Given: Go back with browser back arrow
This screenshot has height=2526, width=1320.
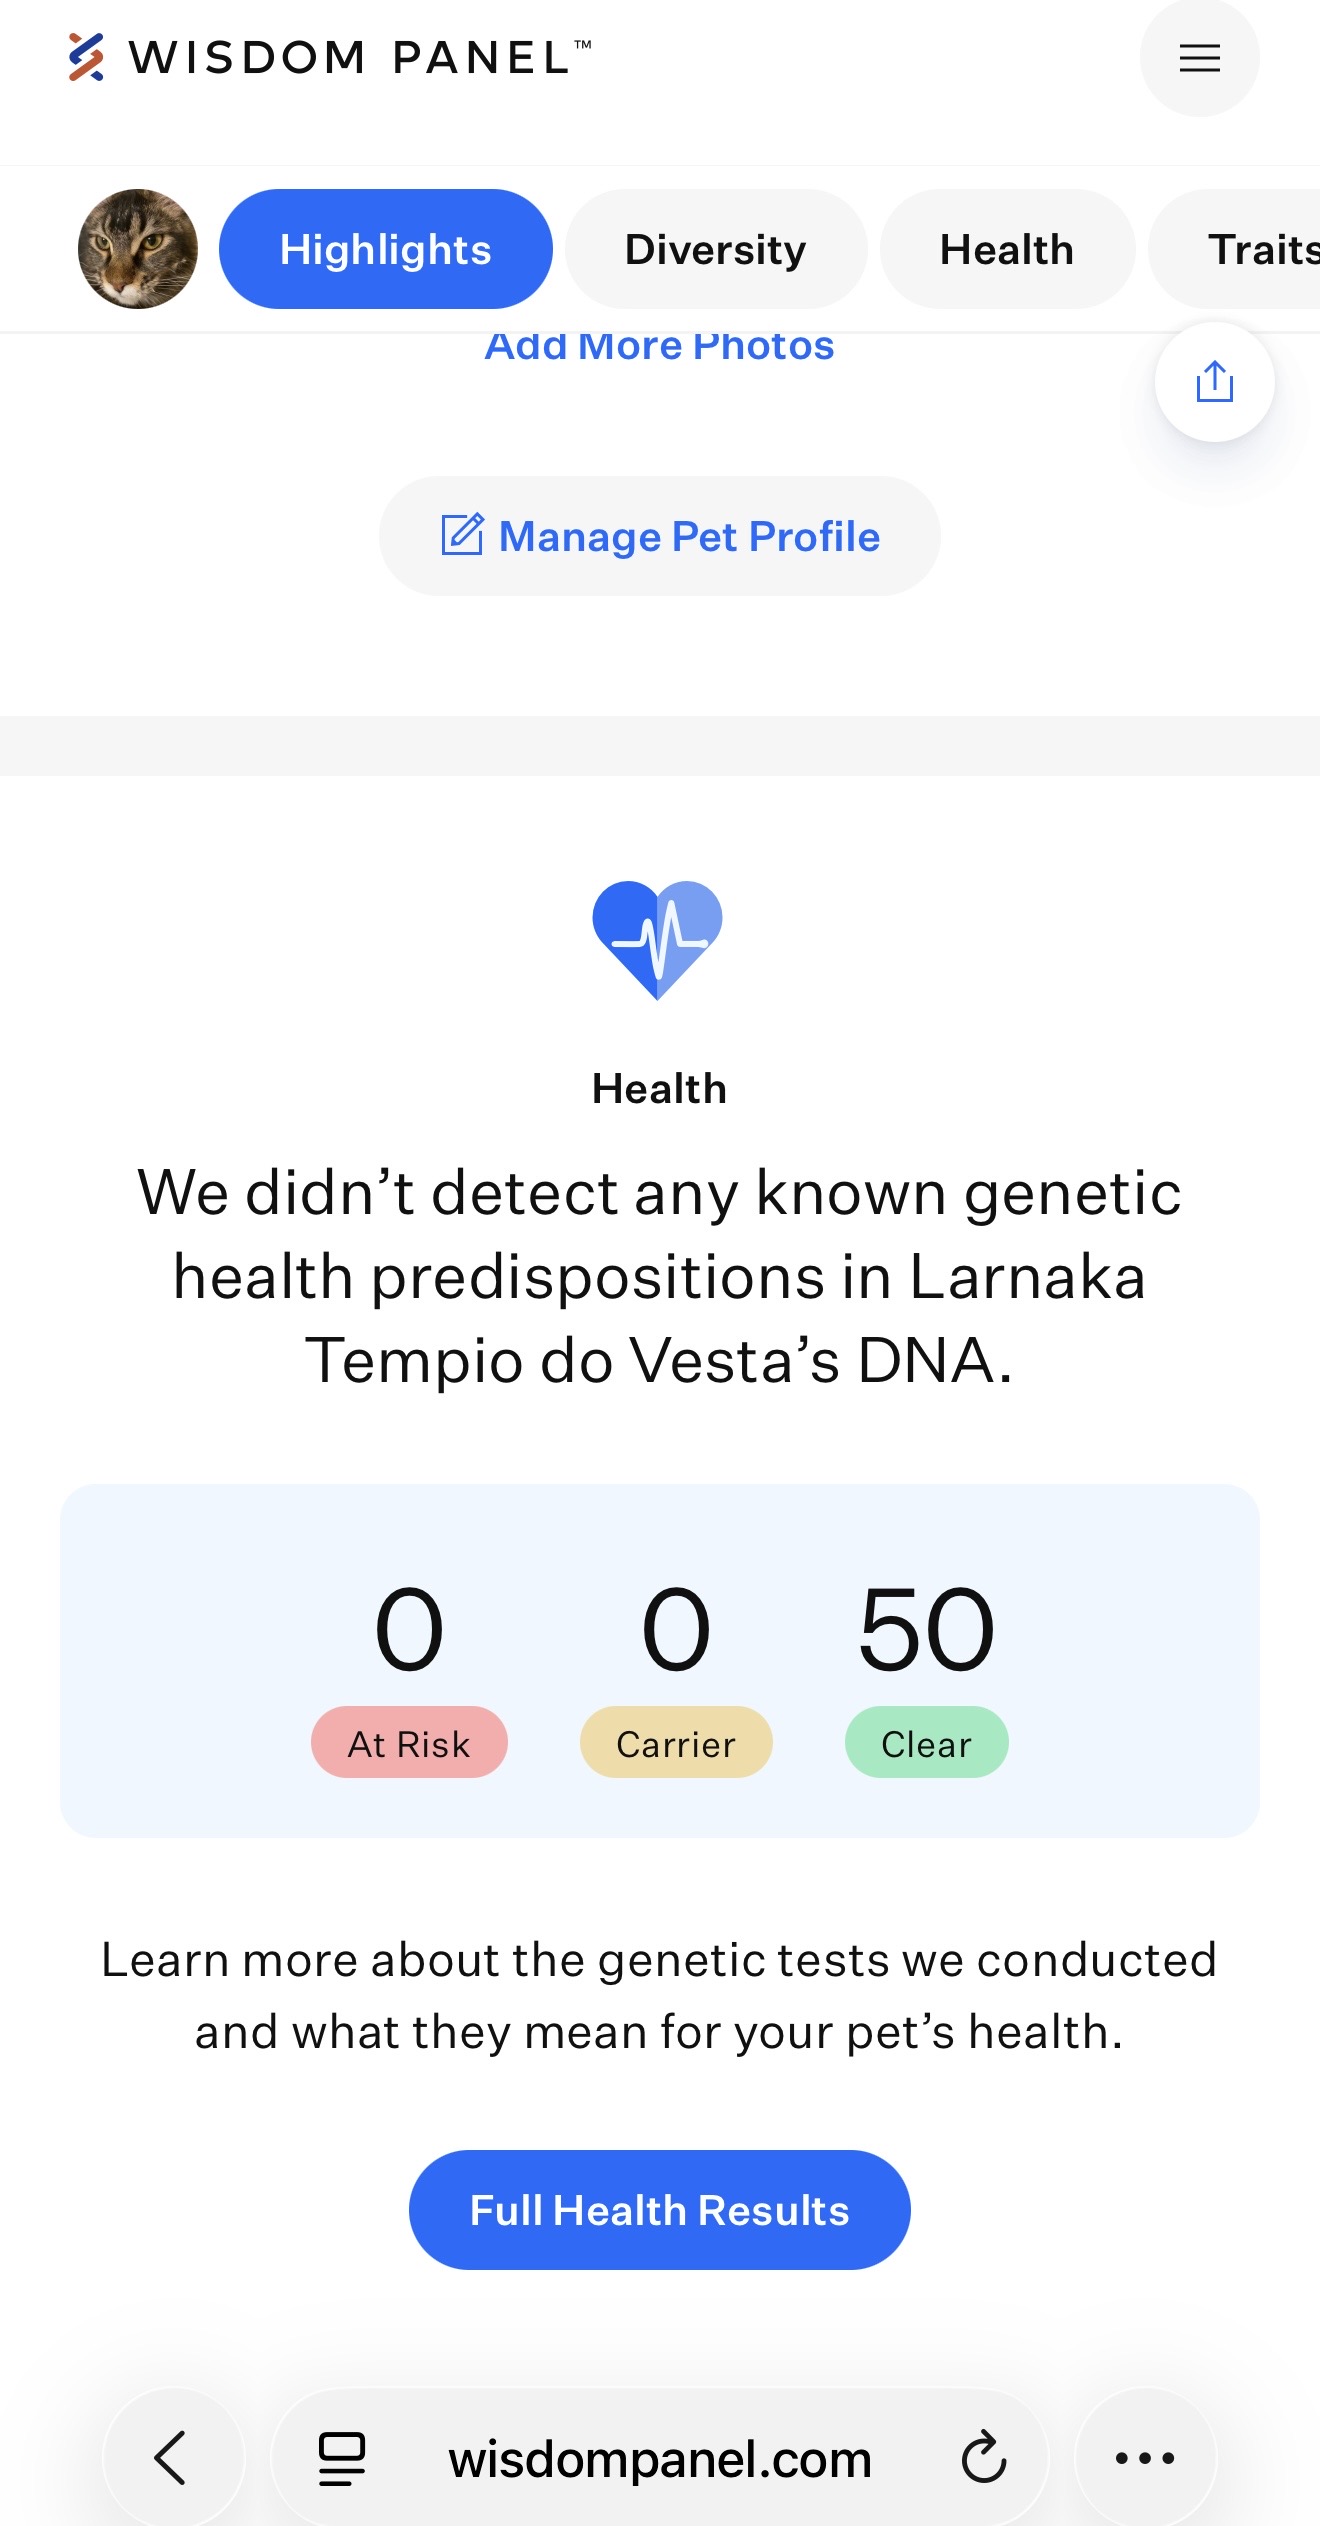Looking at the screenshot, I should click(x=172, y=2457).
